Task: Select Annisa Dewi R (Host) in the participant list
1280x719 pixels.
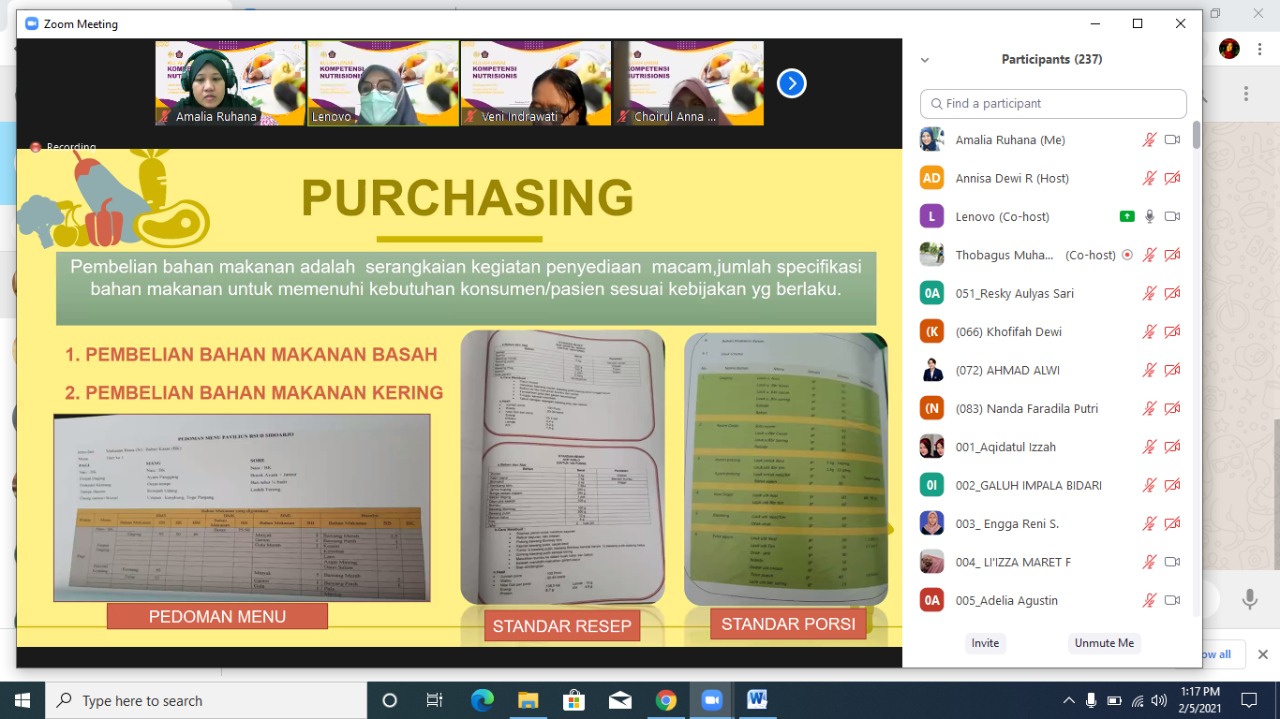Action: pos(1012,178)
